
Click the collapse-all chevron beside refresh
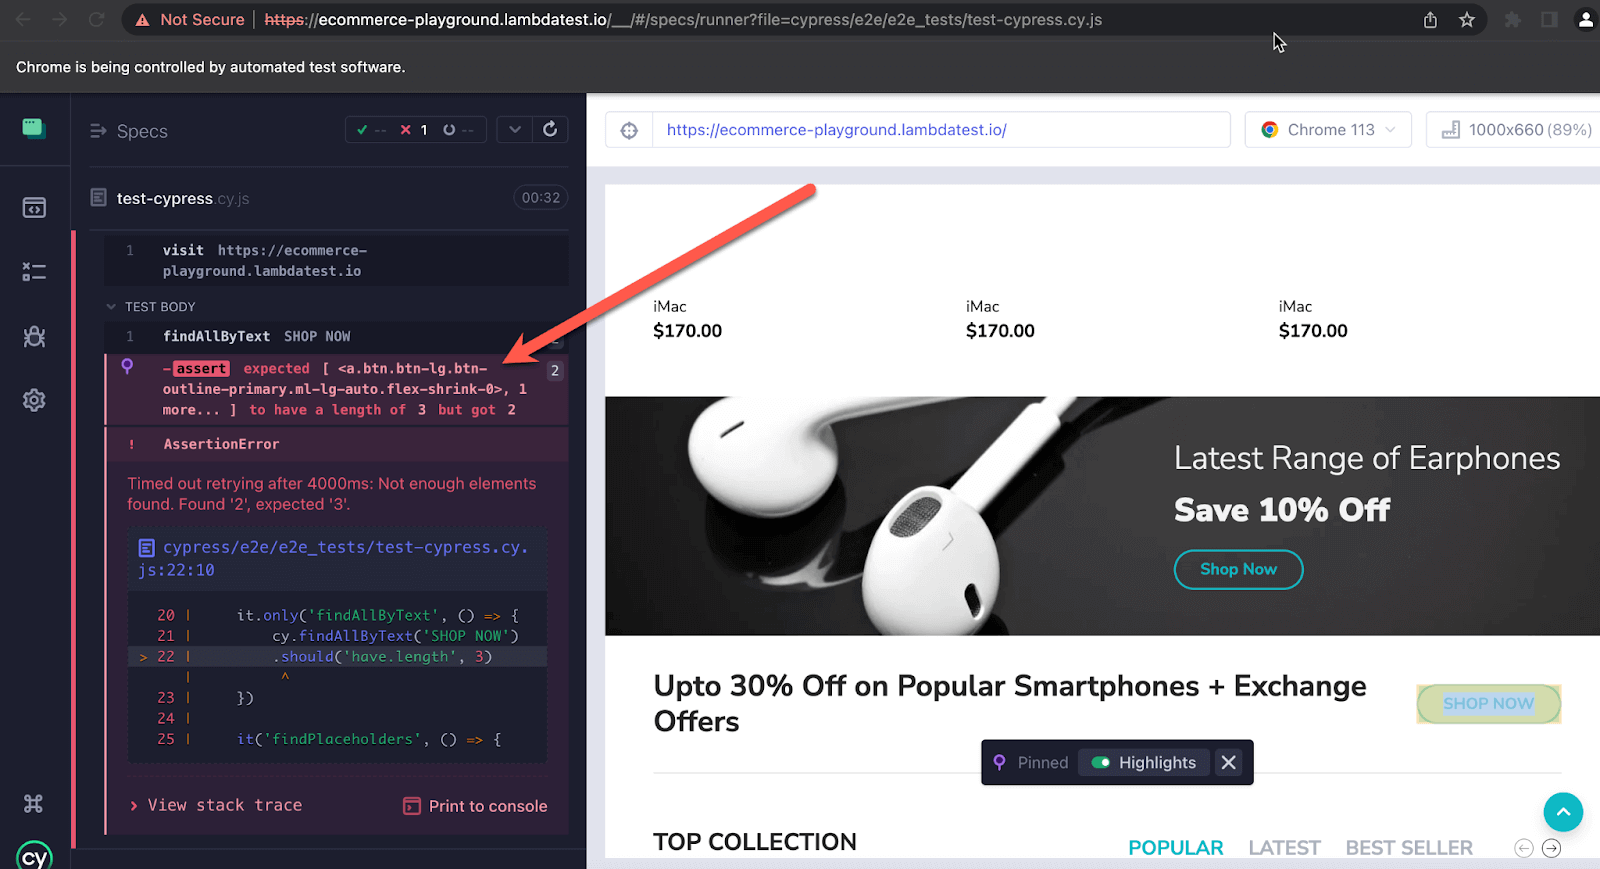click(x=514, y=129)
